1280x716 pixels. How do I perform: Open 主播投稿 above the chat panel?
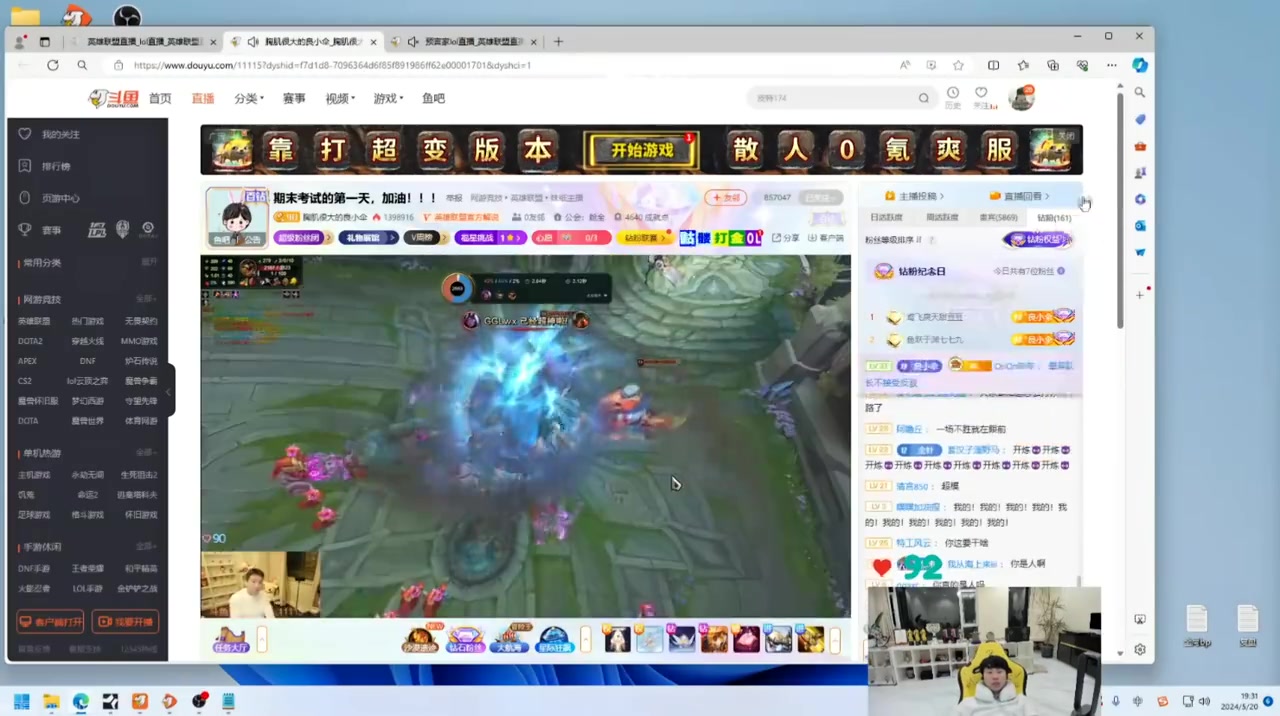tap(915, 196)
